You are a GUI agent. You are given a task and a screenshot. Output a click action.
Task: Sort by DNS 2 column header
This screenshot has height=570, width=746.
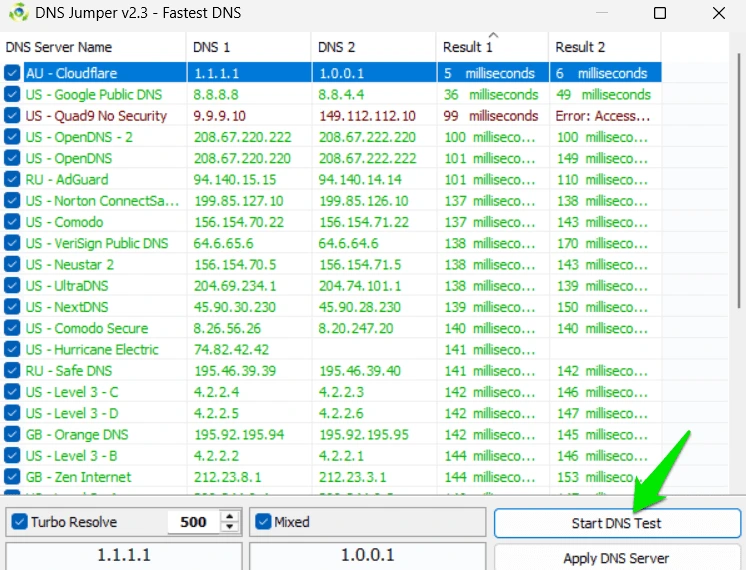[374, 47]
